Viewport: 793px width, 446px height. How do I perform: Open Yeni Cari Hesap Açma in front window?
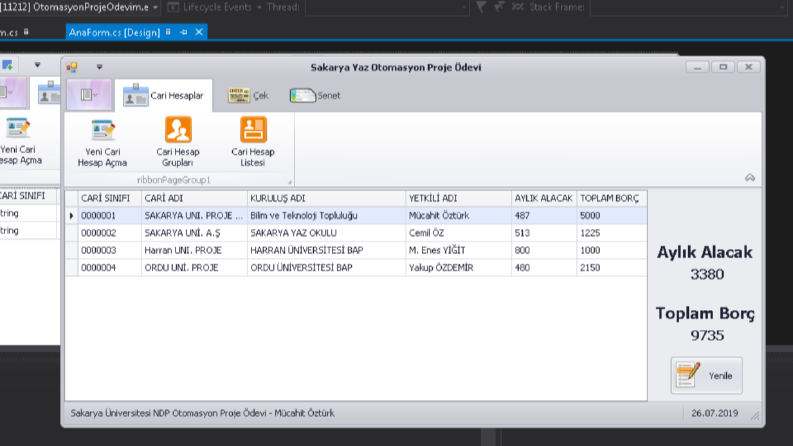click(102, 143)
